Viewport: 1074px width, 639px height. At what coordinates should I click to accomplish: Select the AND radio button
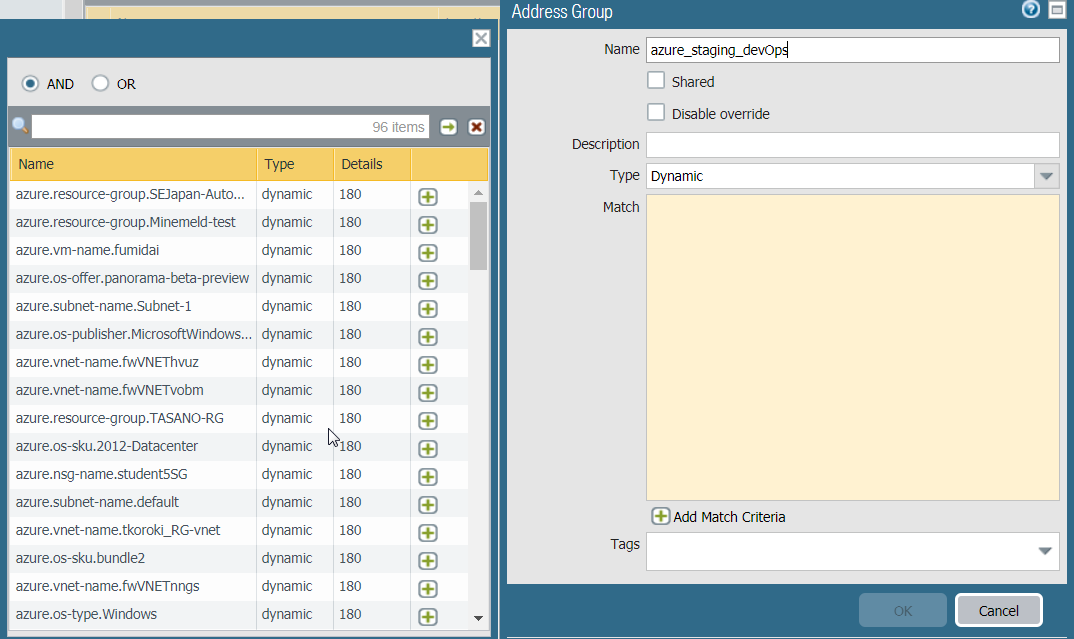[x=31, y=84]
